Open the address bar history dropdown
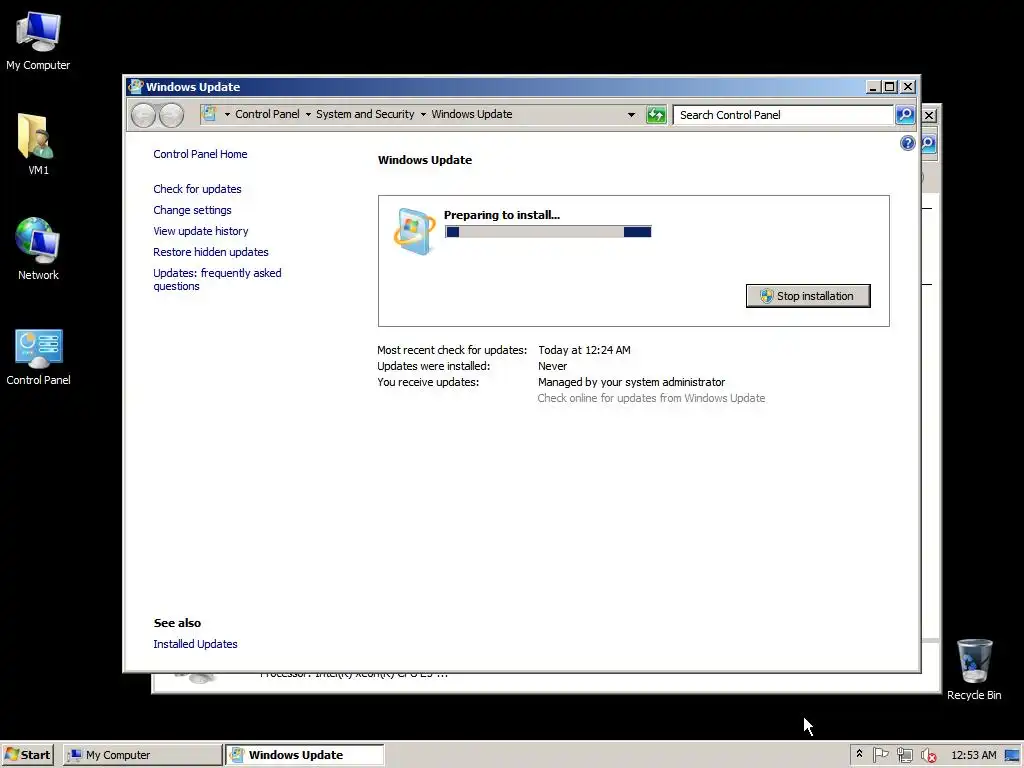The width and height of the screenshot is (1024, 768). pyautogui.click(x=631, y=115)
